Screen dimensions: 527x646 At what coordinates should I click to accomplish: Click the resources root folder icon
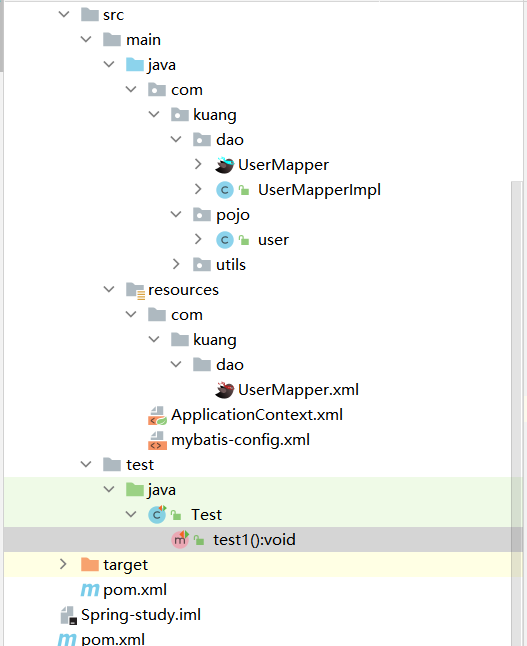click(136, 290)
